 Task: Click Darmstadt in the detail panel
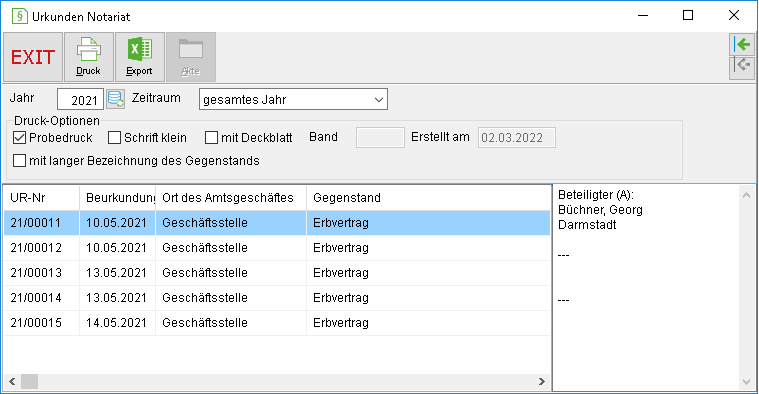(587, 225)
